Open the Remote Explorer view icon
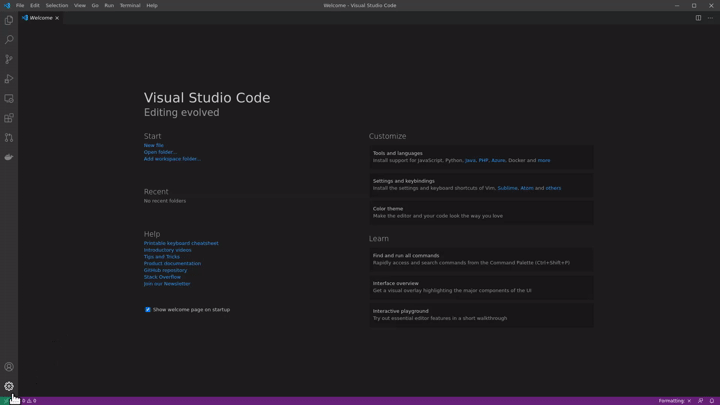This screenshot has width=720, height=405. pos(9,98)
